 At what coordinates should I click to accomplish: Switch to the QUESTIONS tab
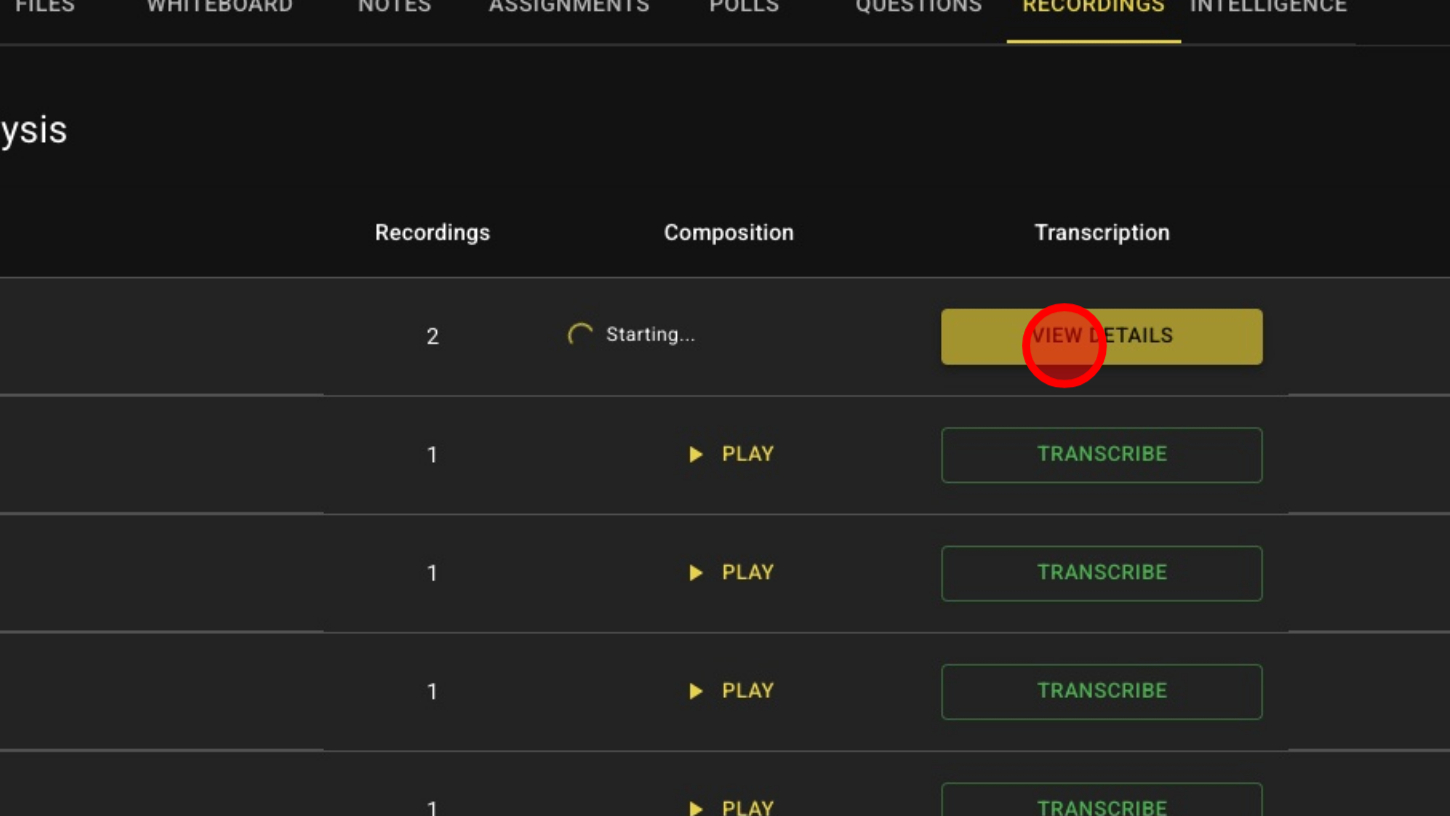(x=918, y=8)
